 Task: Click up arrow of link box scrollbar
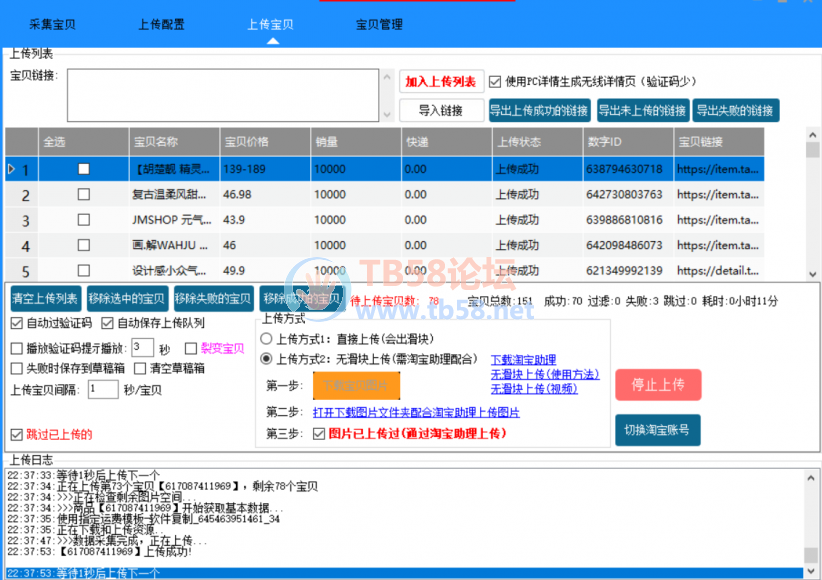point(387,77)
